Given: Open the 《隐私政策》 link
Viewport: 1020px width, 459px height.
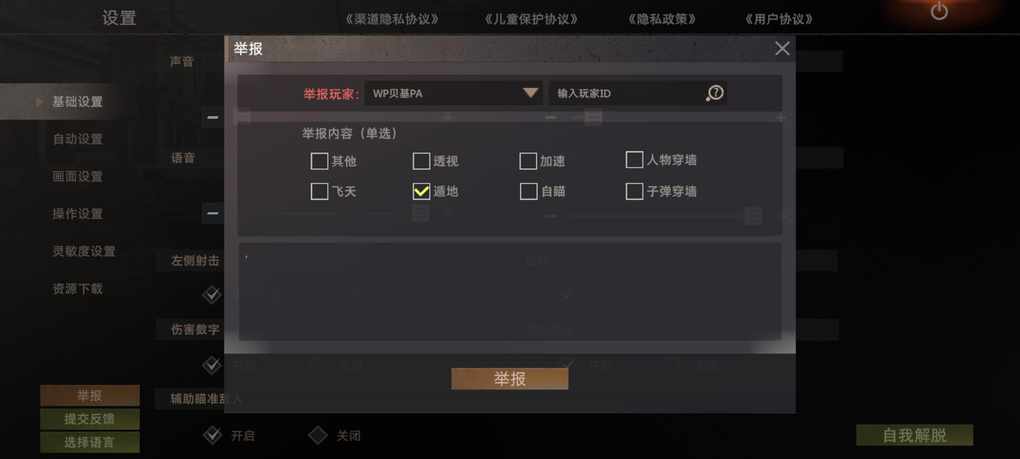Looking at the screenshot, I should (662, 19).
